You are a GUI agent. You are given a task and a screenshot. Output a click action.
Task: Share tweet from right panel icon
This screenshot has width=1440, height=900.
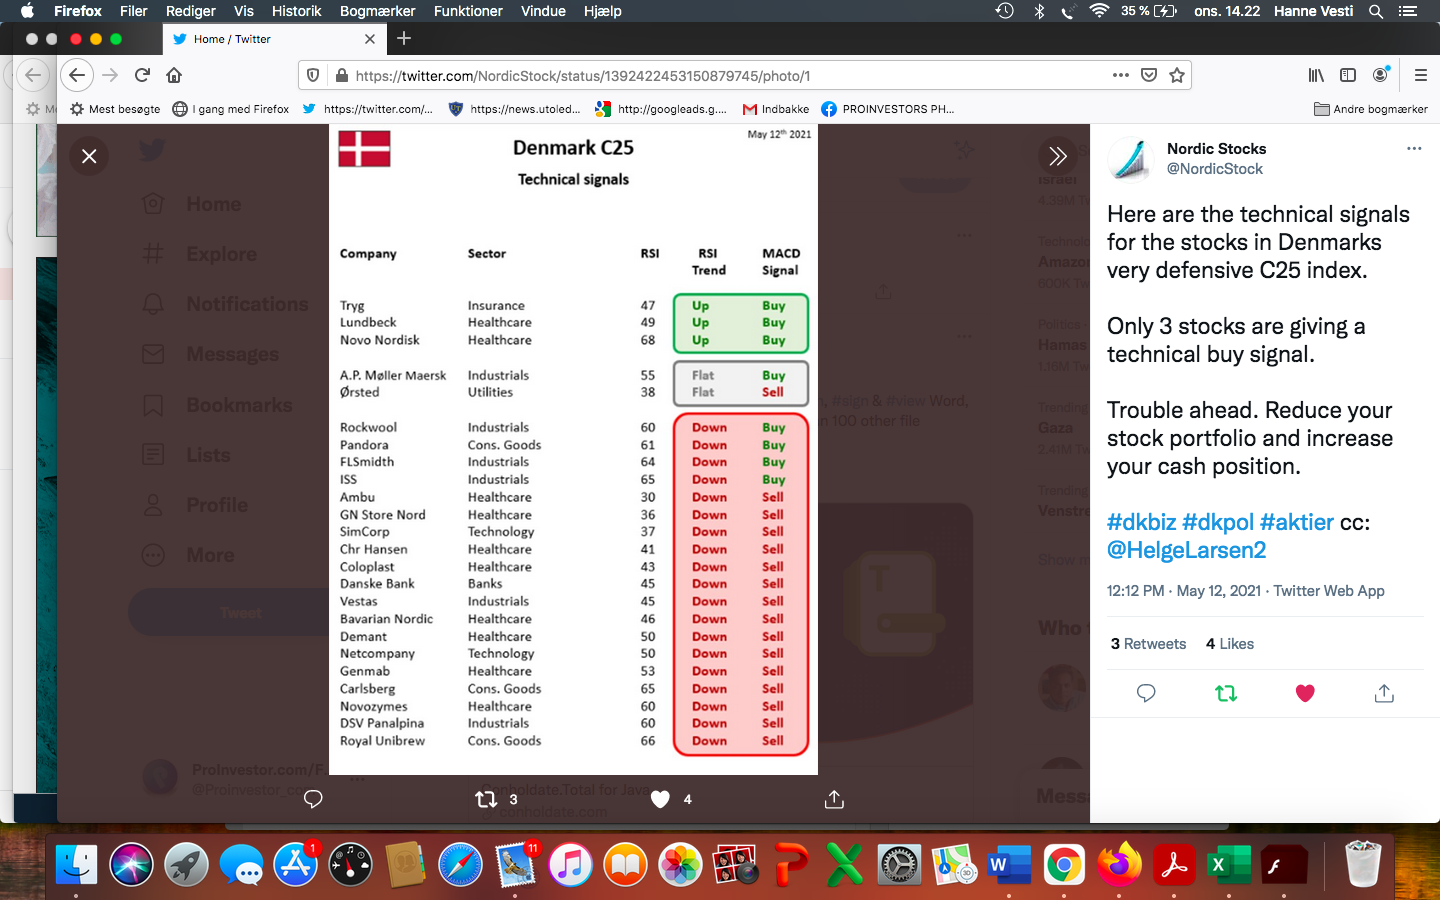coord(1384,693)
